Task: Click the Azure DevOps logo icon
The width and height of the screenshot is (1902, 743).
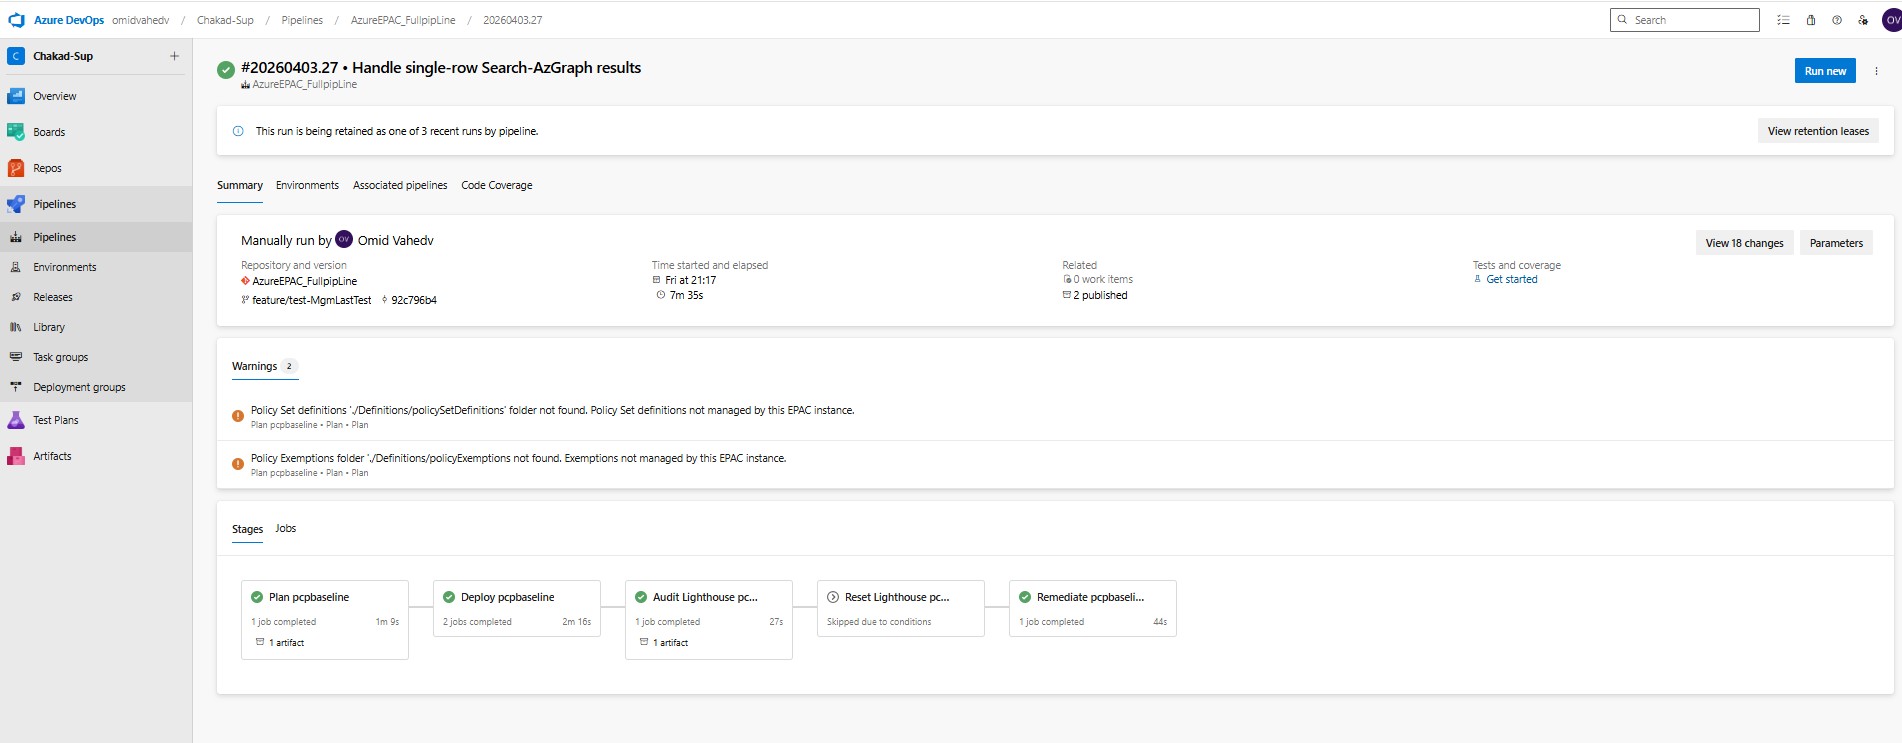Action: click(16, 20)
